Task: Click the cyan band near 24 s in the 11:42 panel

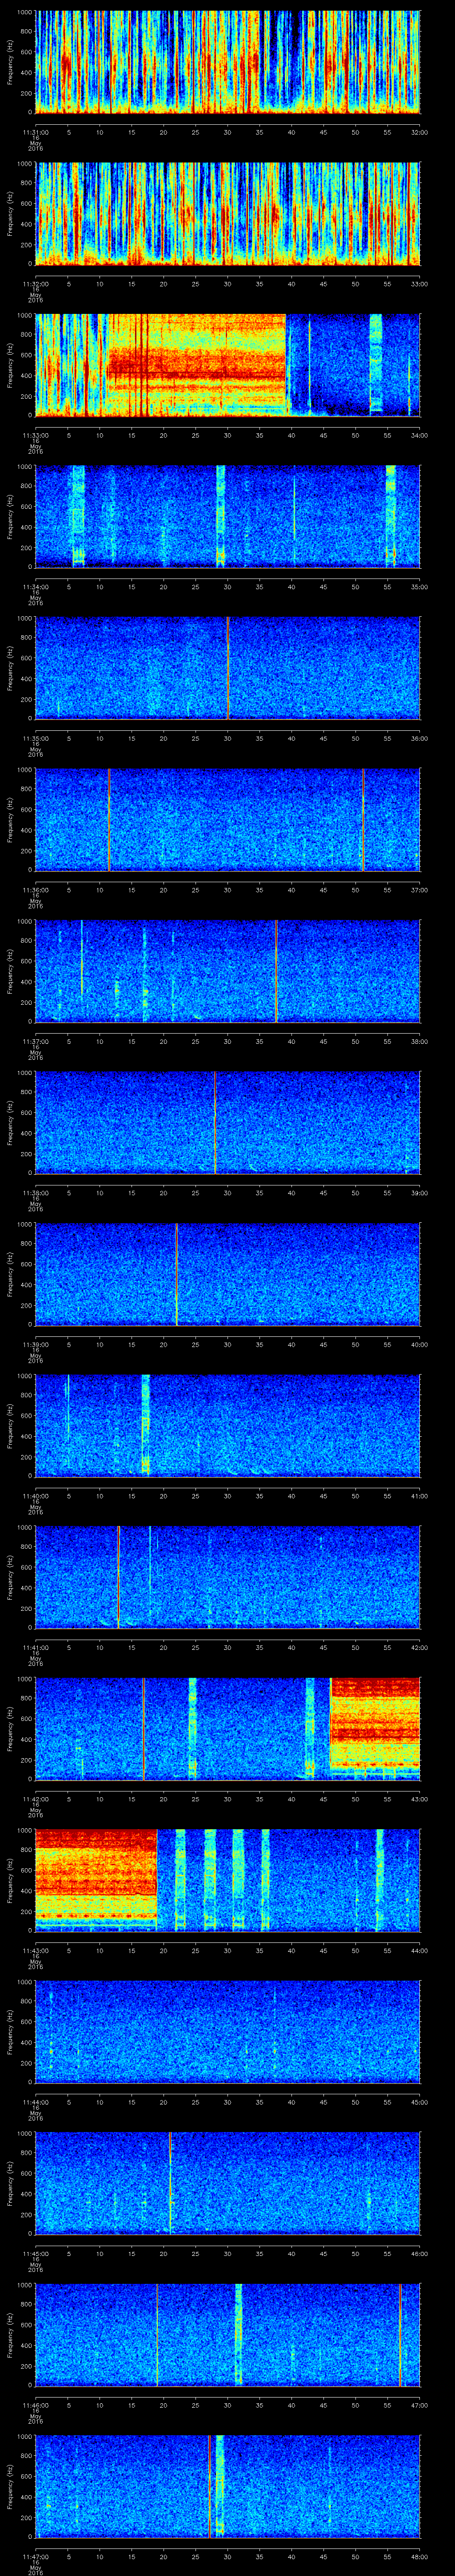Action: (x=192, y=1728)
